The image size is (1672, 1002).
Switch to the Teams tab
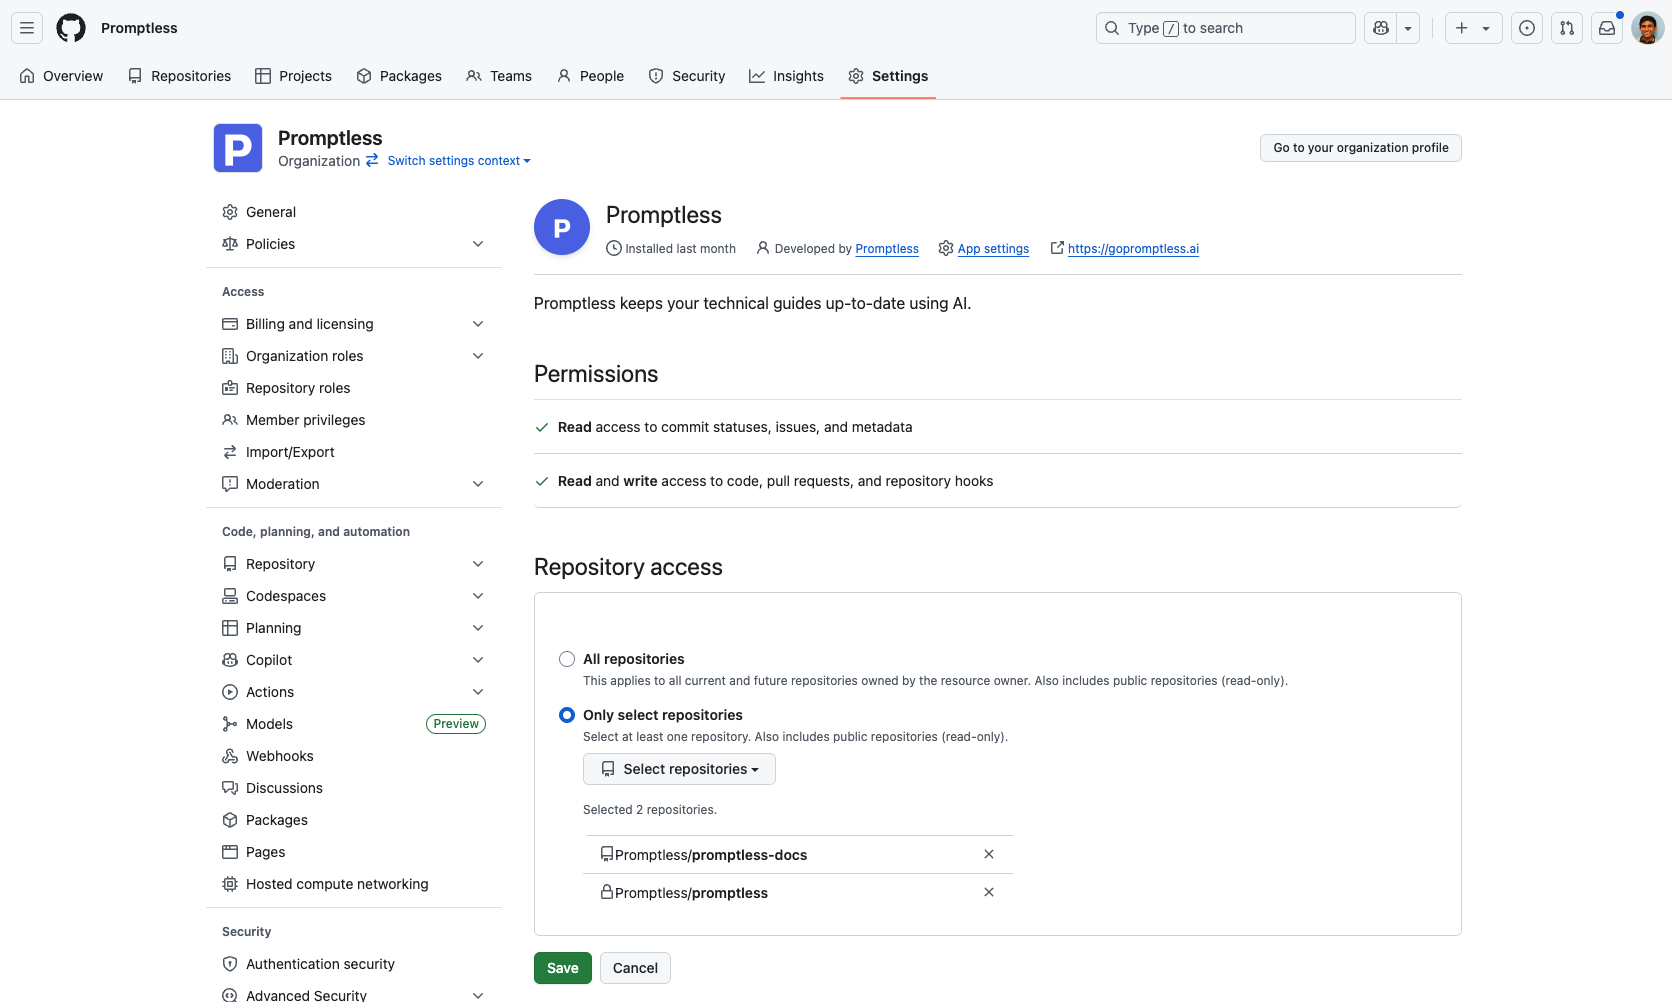499,76
